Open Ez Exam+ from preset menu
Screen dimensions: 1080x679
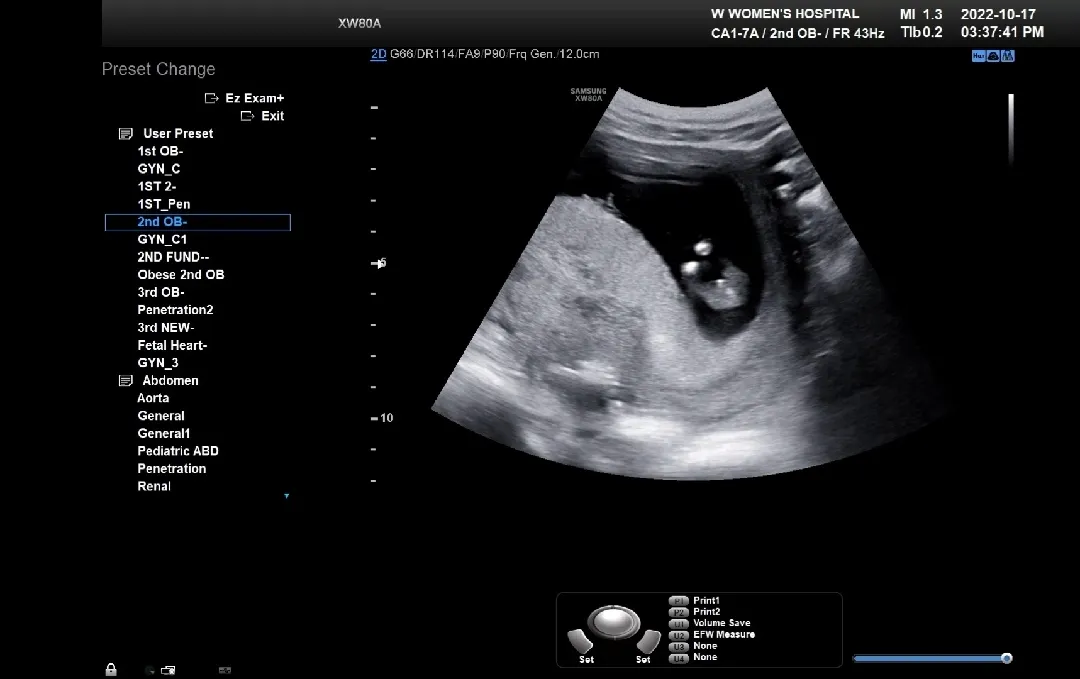tap(255, 98)
